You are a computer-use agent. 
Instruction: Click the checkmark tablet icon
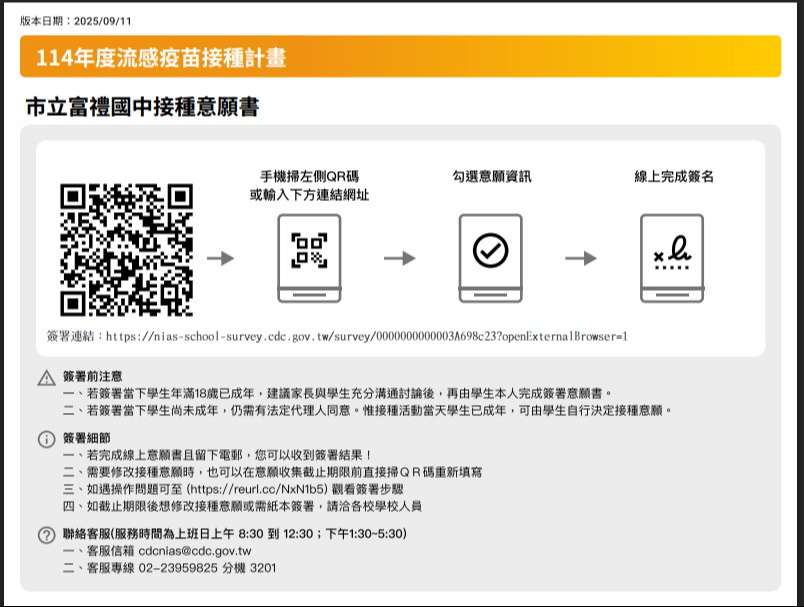tap(490, 256)
